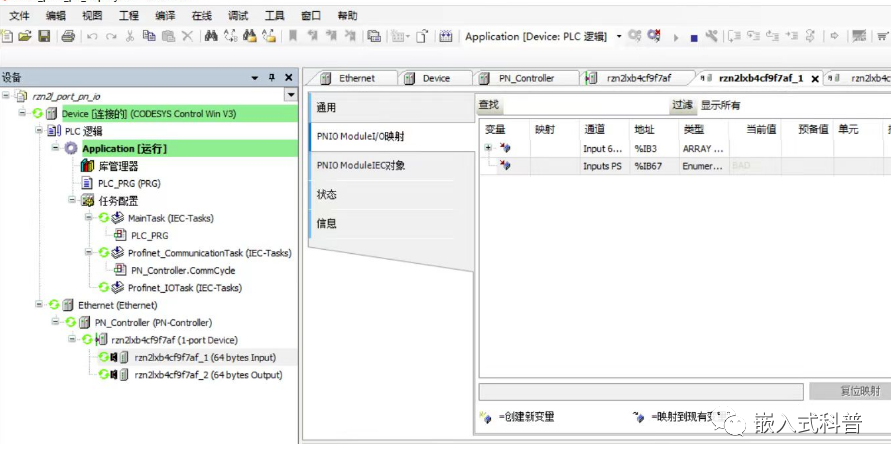Viewport: 891px width, 462px height.
Task: Click the Start play arrow icon
Action: click(x=676, y=38)
